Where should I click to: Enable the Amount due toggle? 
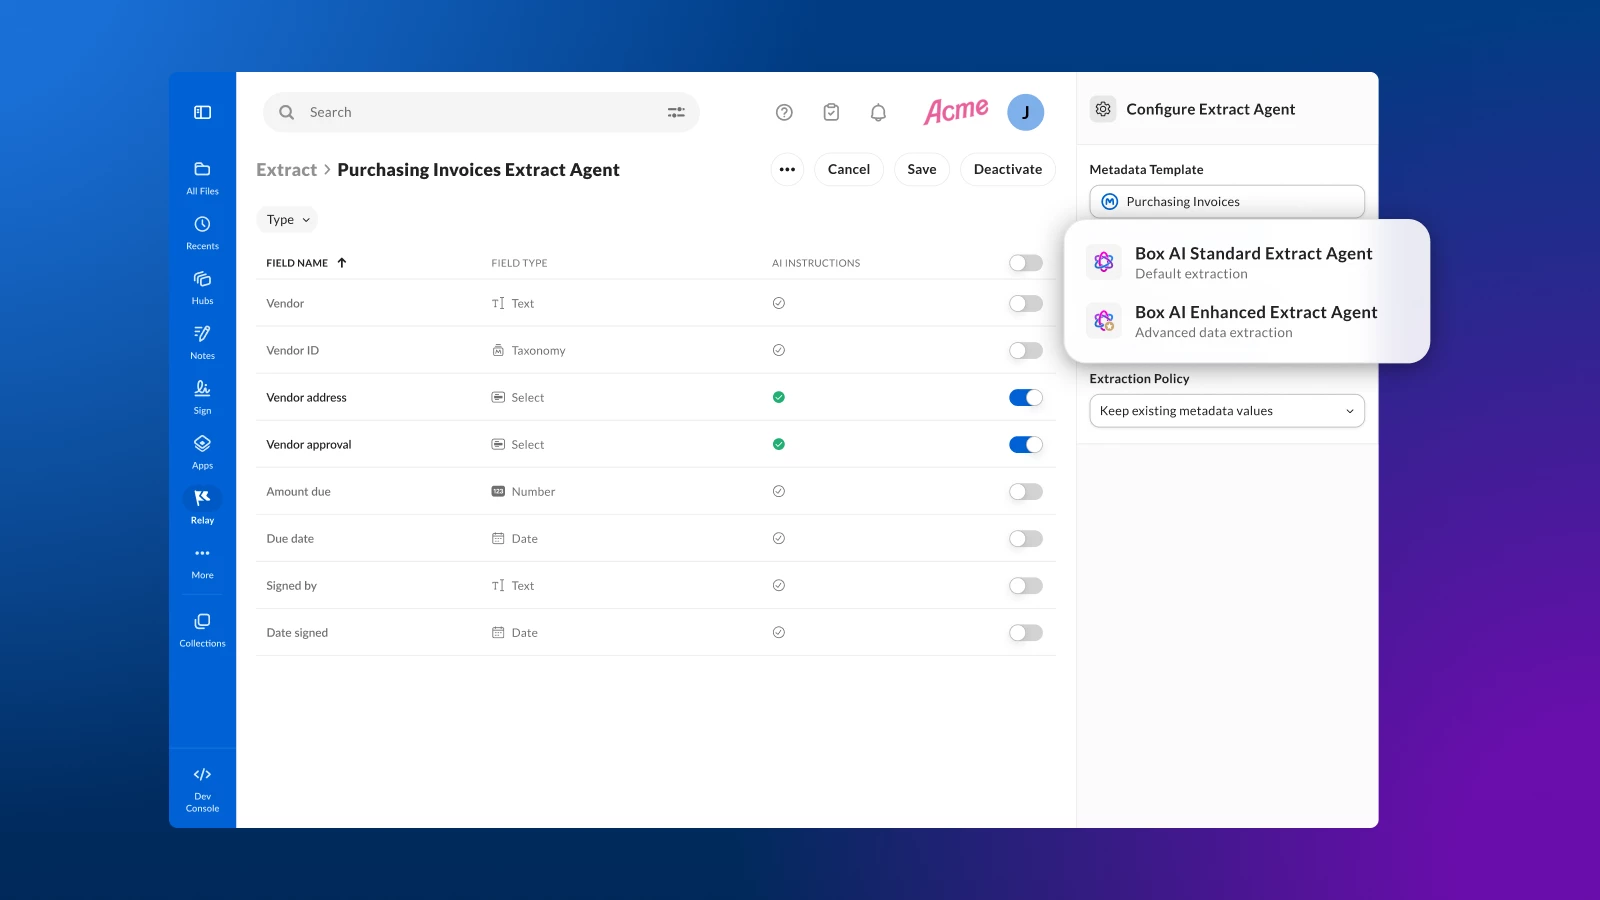1026,491
